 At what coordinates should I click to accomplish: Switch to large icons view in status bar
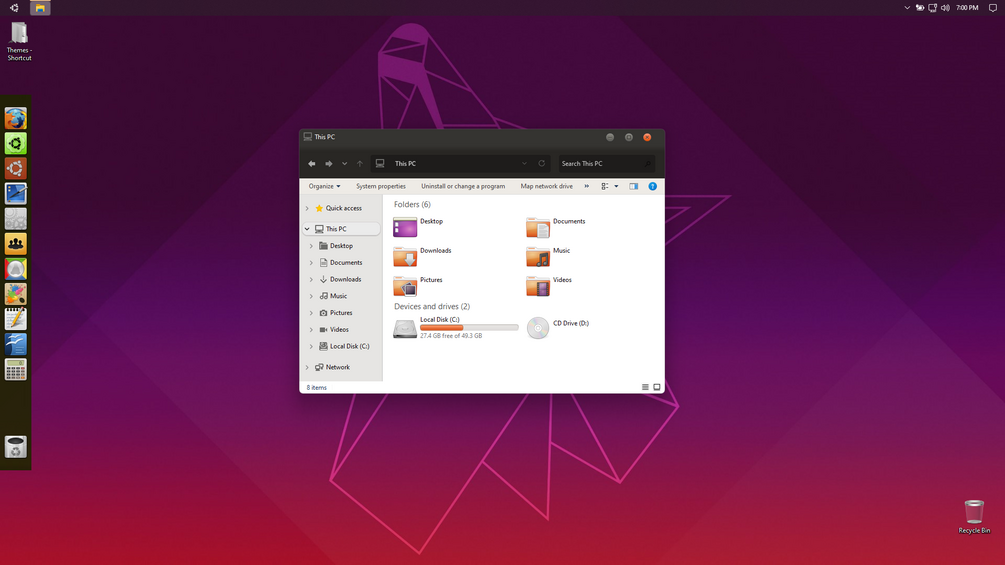click(x=657, y=387)
